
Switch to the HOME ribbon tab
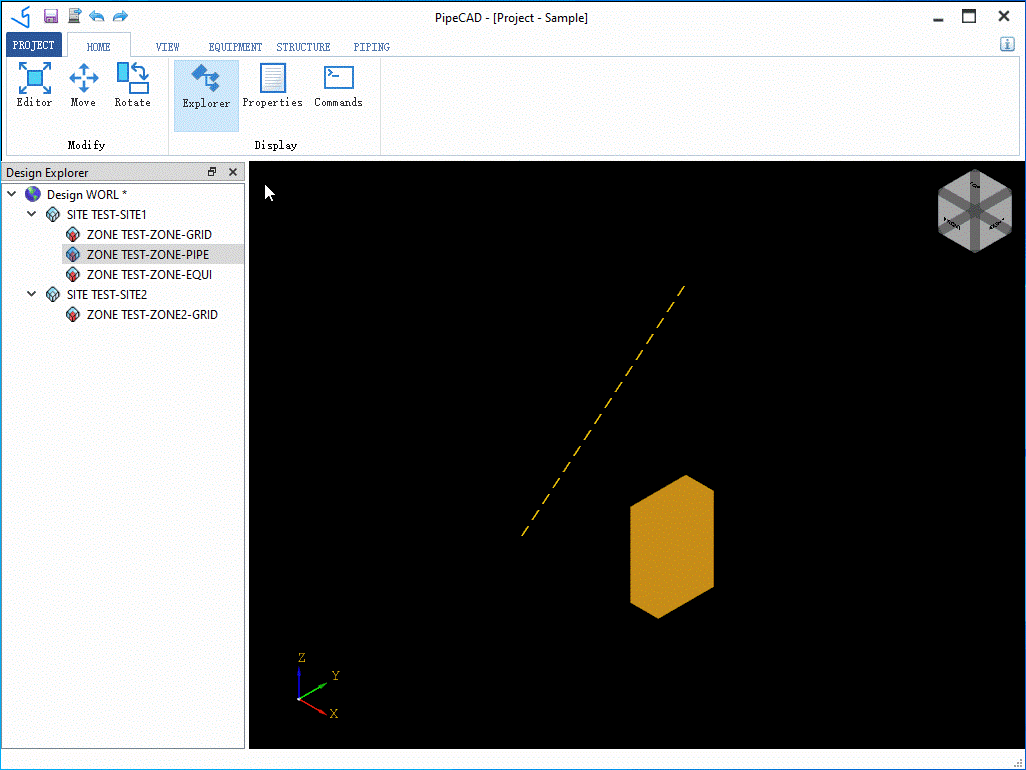tap(98, 46)
